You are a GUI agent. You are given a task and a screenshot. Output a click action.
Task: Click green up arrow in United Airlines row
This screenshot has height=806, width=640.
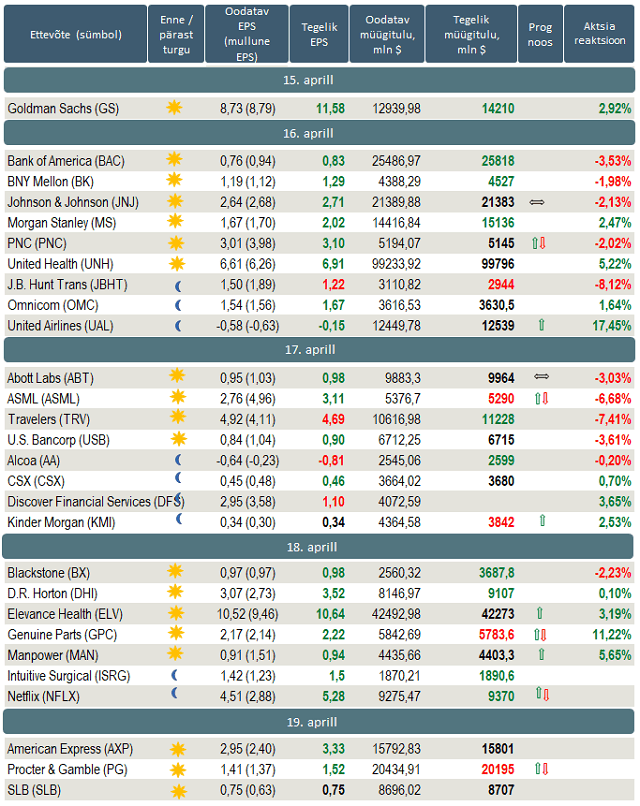click(541, 325)
